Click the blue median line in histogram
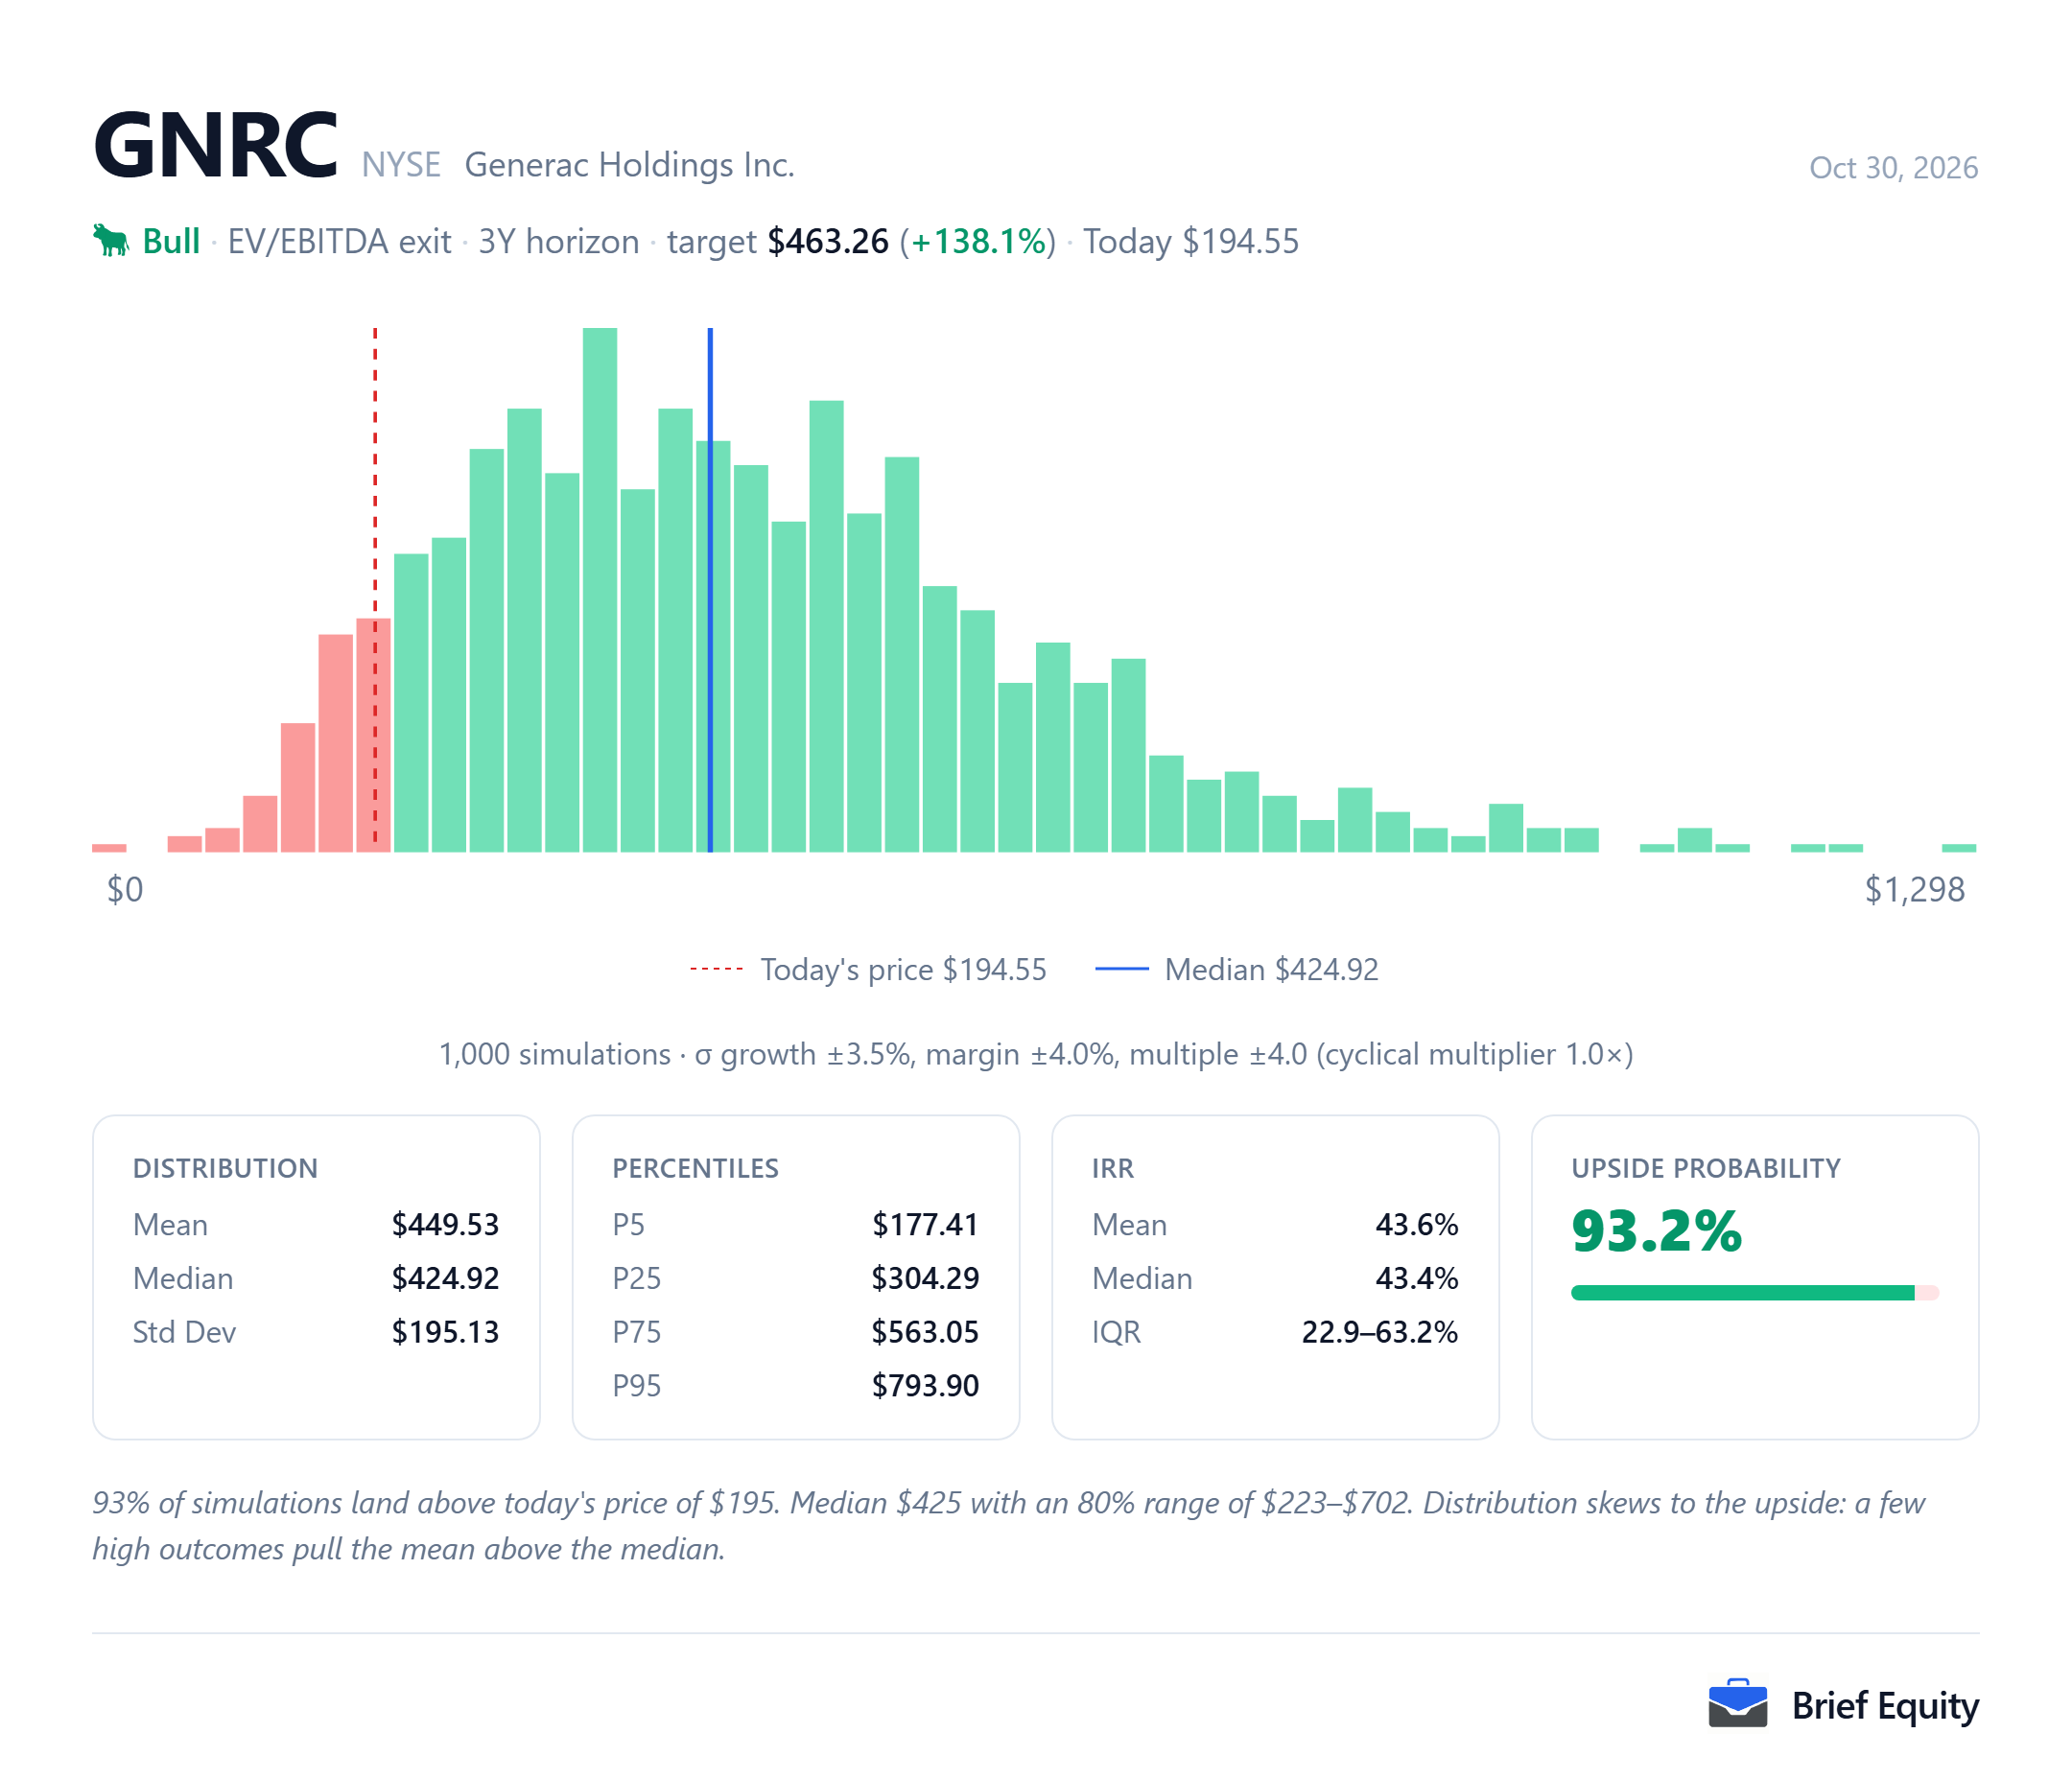The height and width of the screenshot is (1780, 2072). (710, 590)
